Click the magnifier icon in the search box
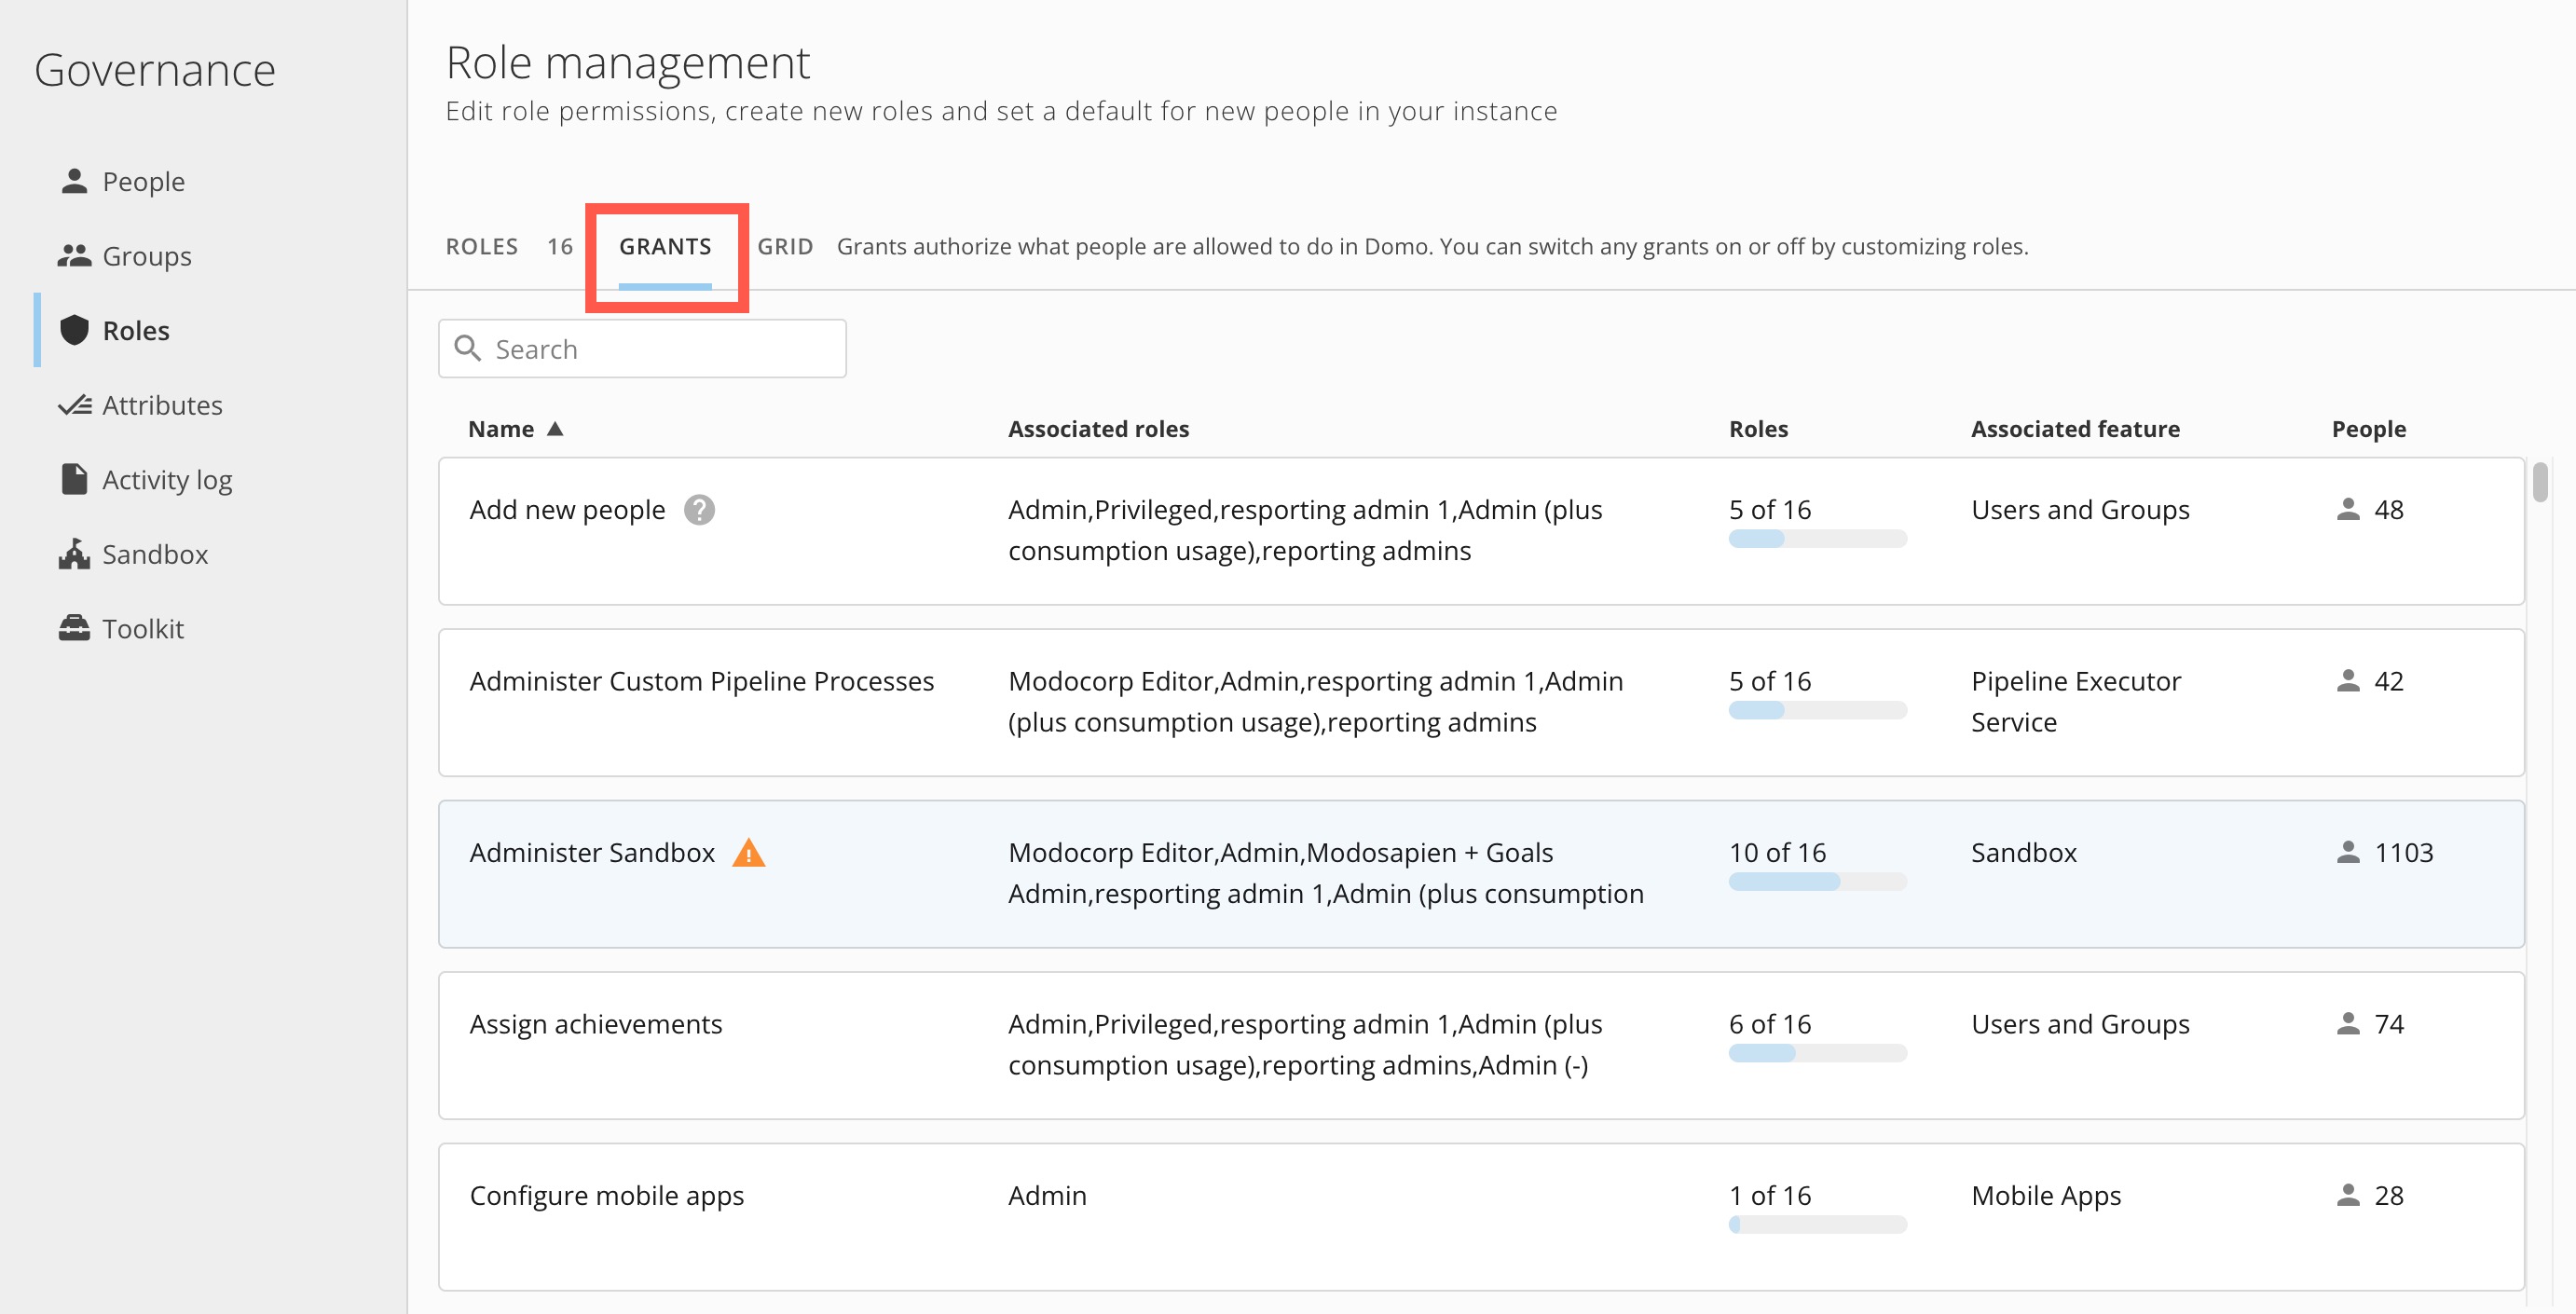 (x=468, y=348)
